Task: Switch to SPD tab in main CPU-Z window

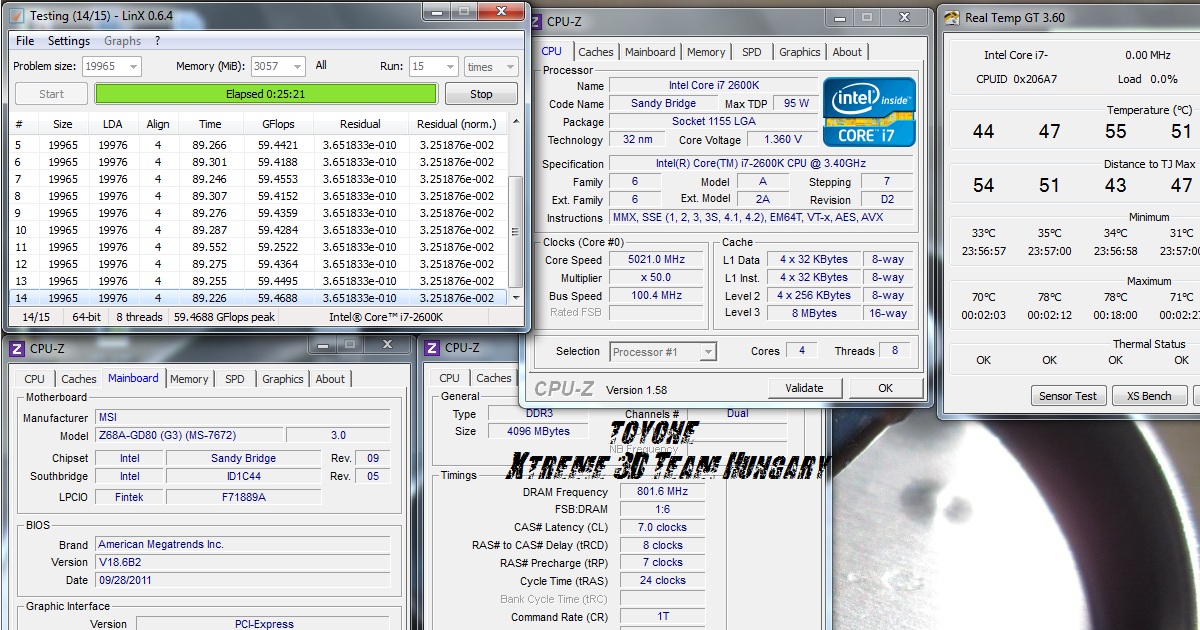Action: pyautogui.click(x=751, y=52)
